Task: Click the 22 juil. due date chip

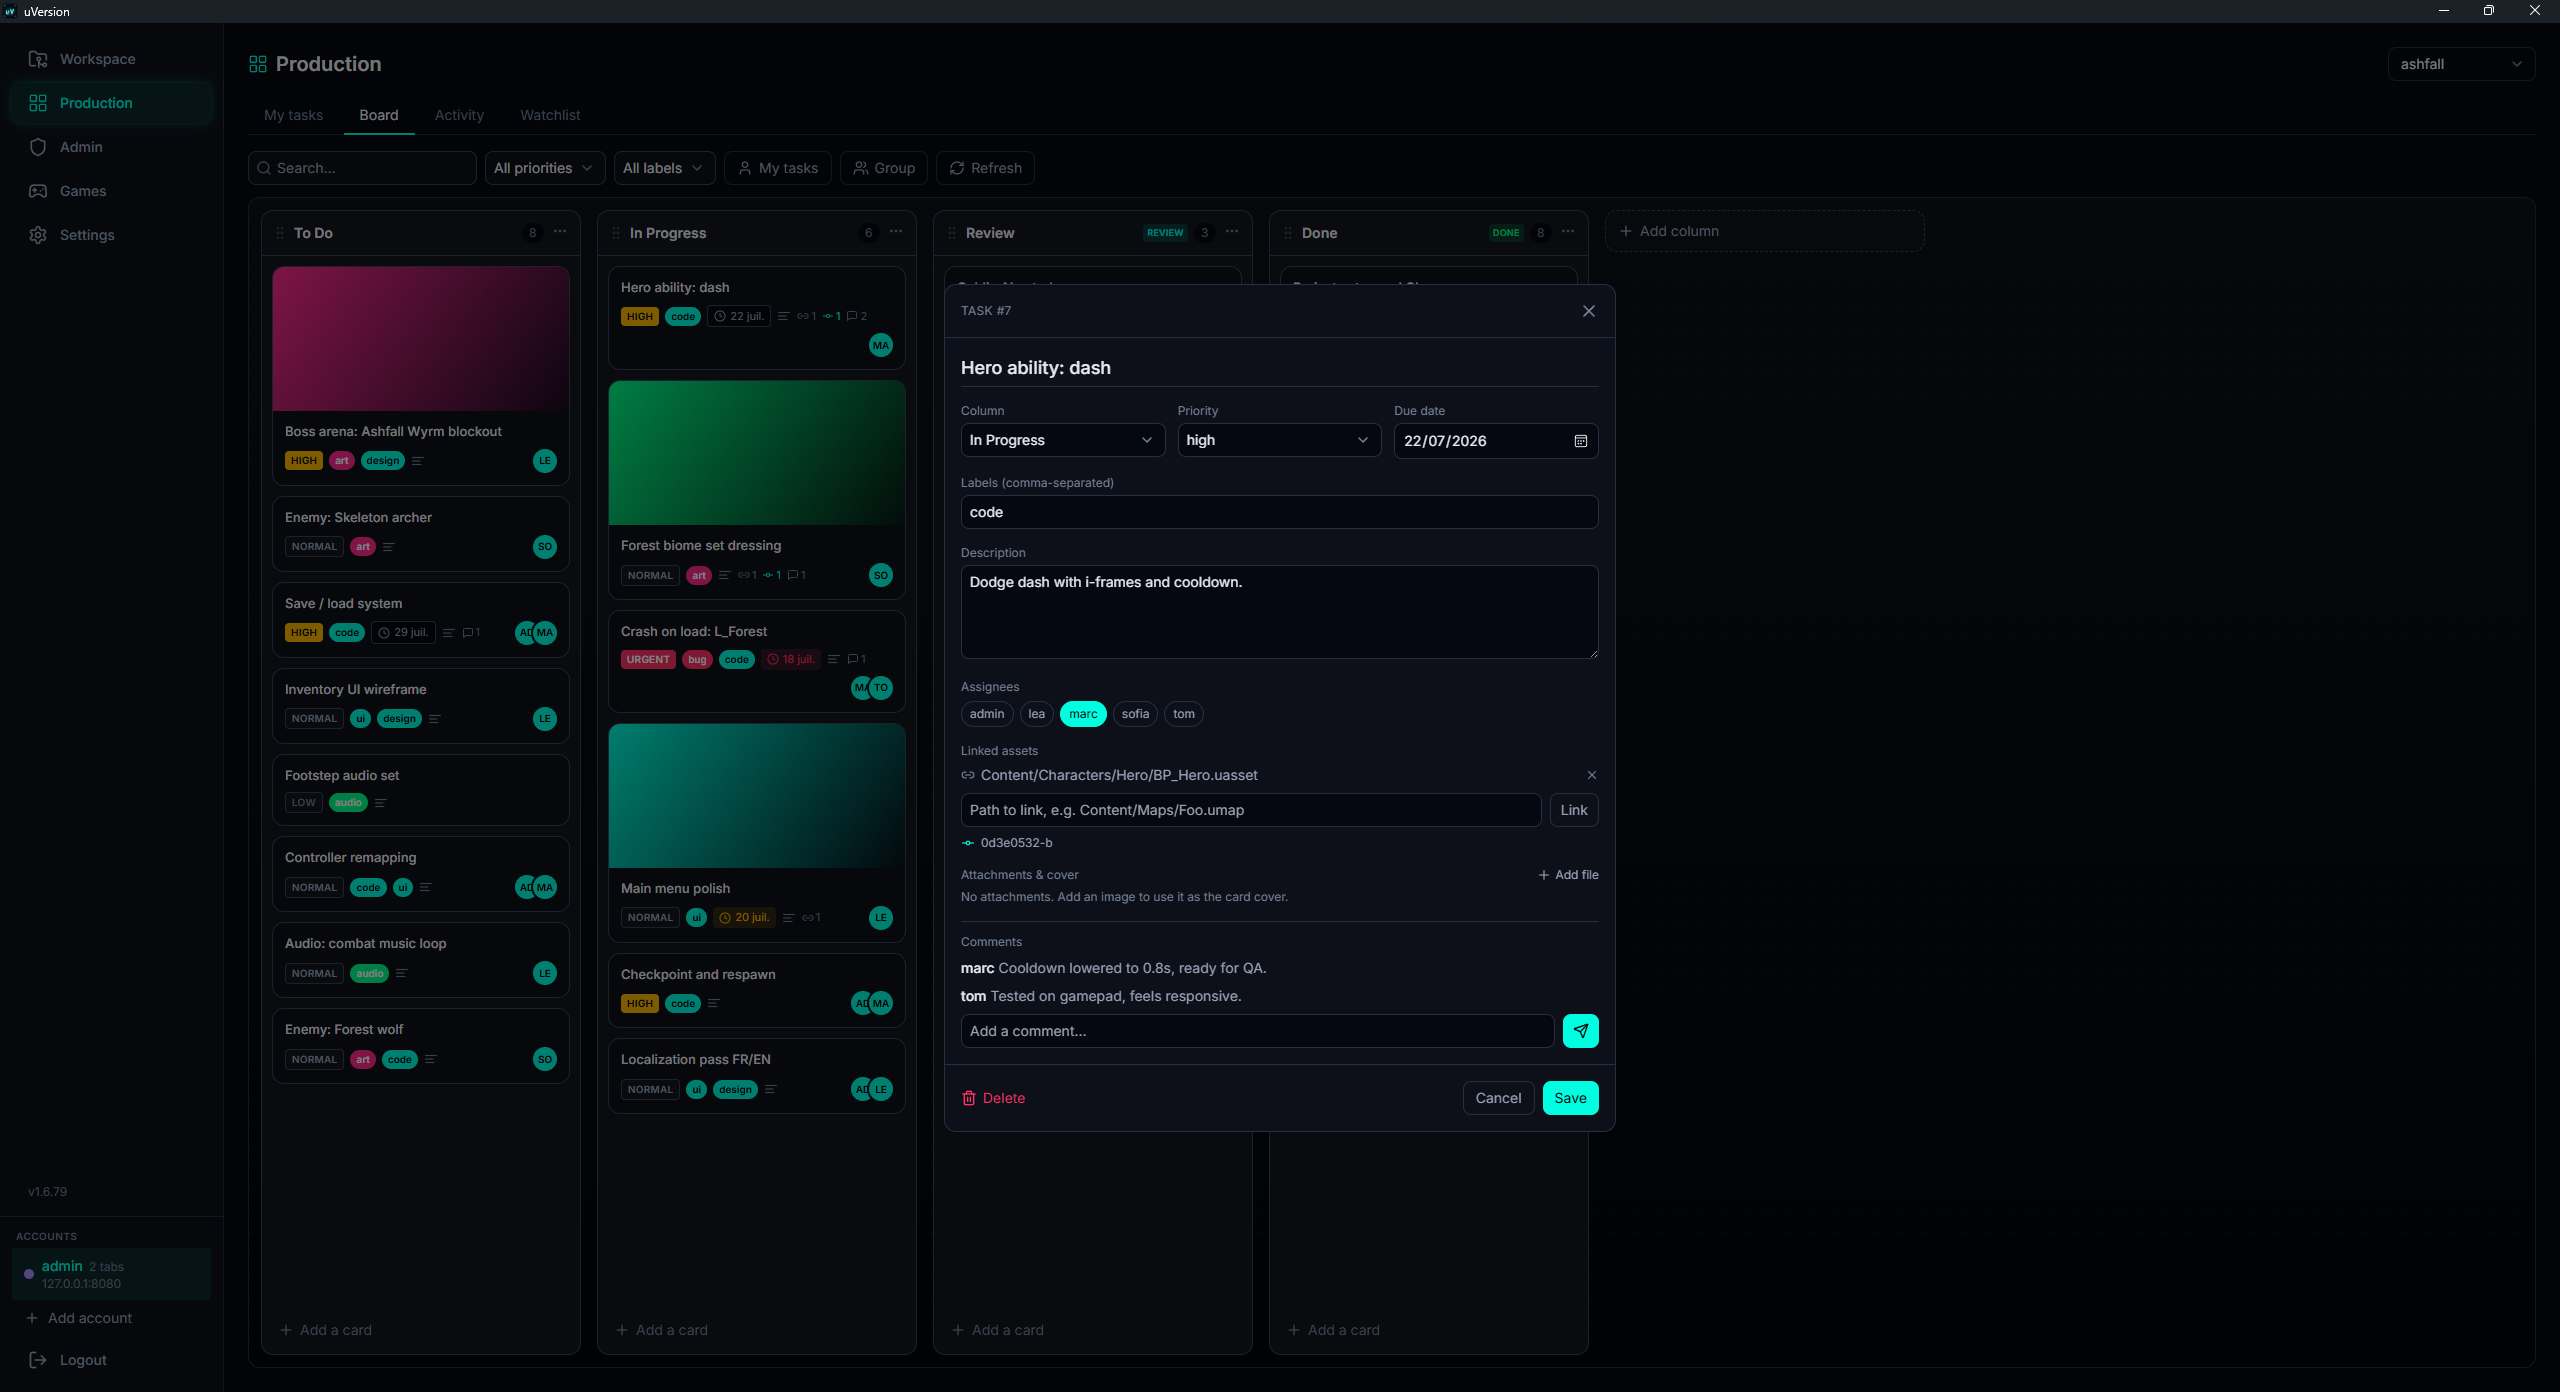Action: click(x=739, y=316)
